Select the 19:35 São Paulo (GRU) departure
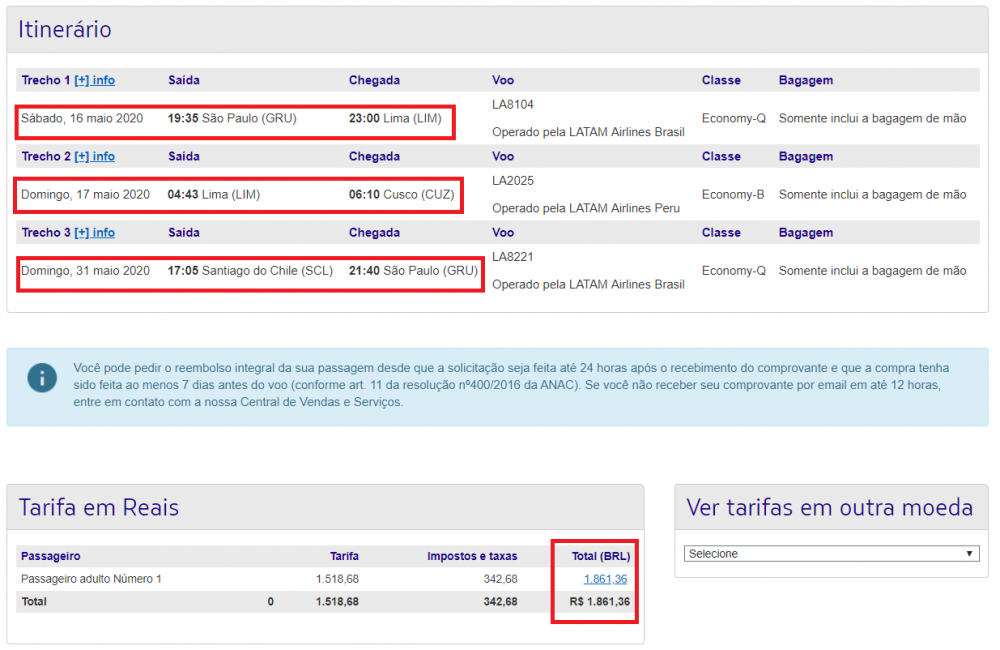 (x=232, y=118)
